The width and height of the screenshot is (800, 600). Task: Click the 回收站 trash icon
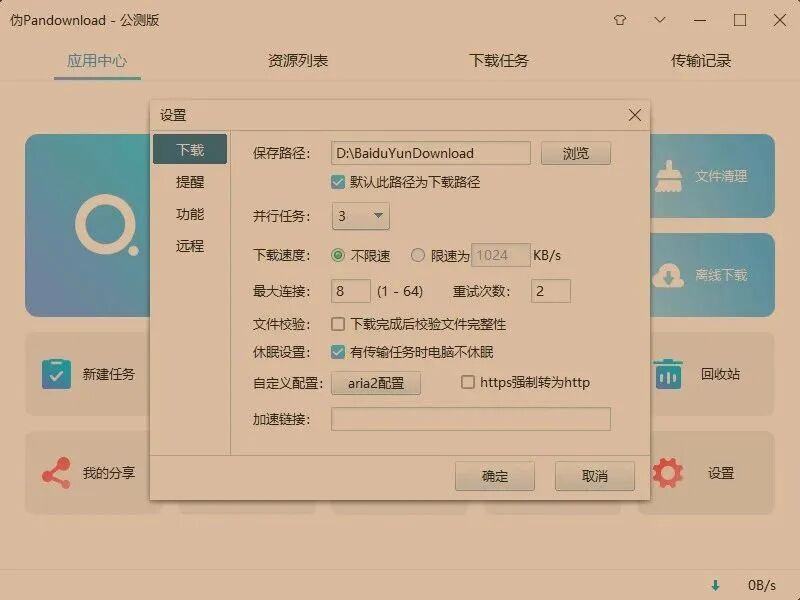pos(668,374)
